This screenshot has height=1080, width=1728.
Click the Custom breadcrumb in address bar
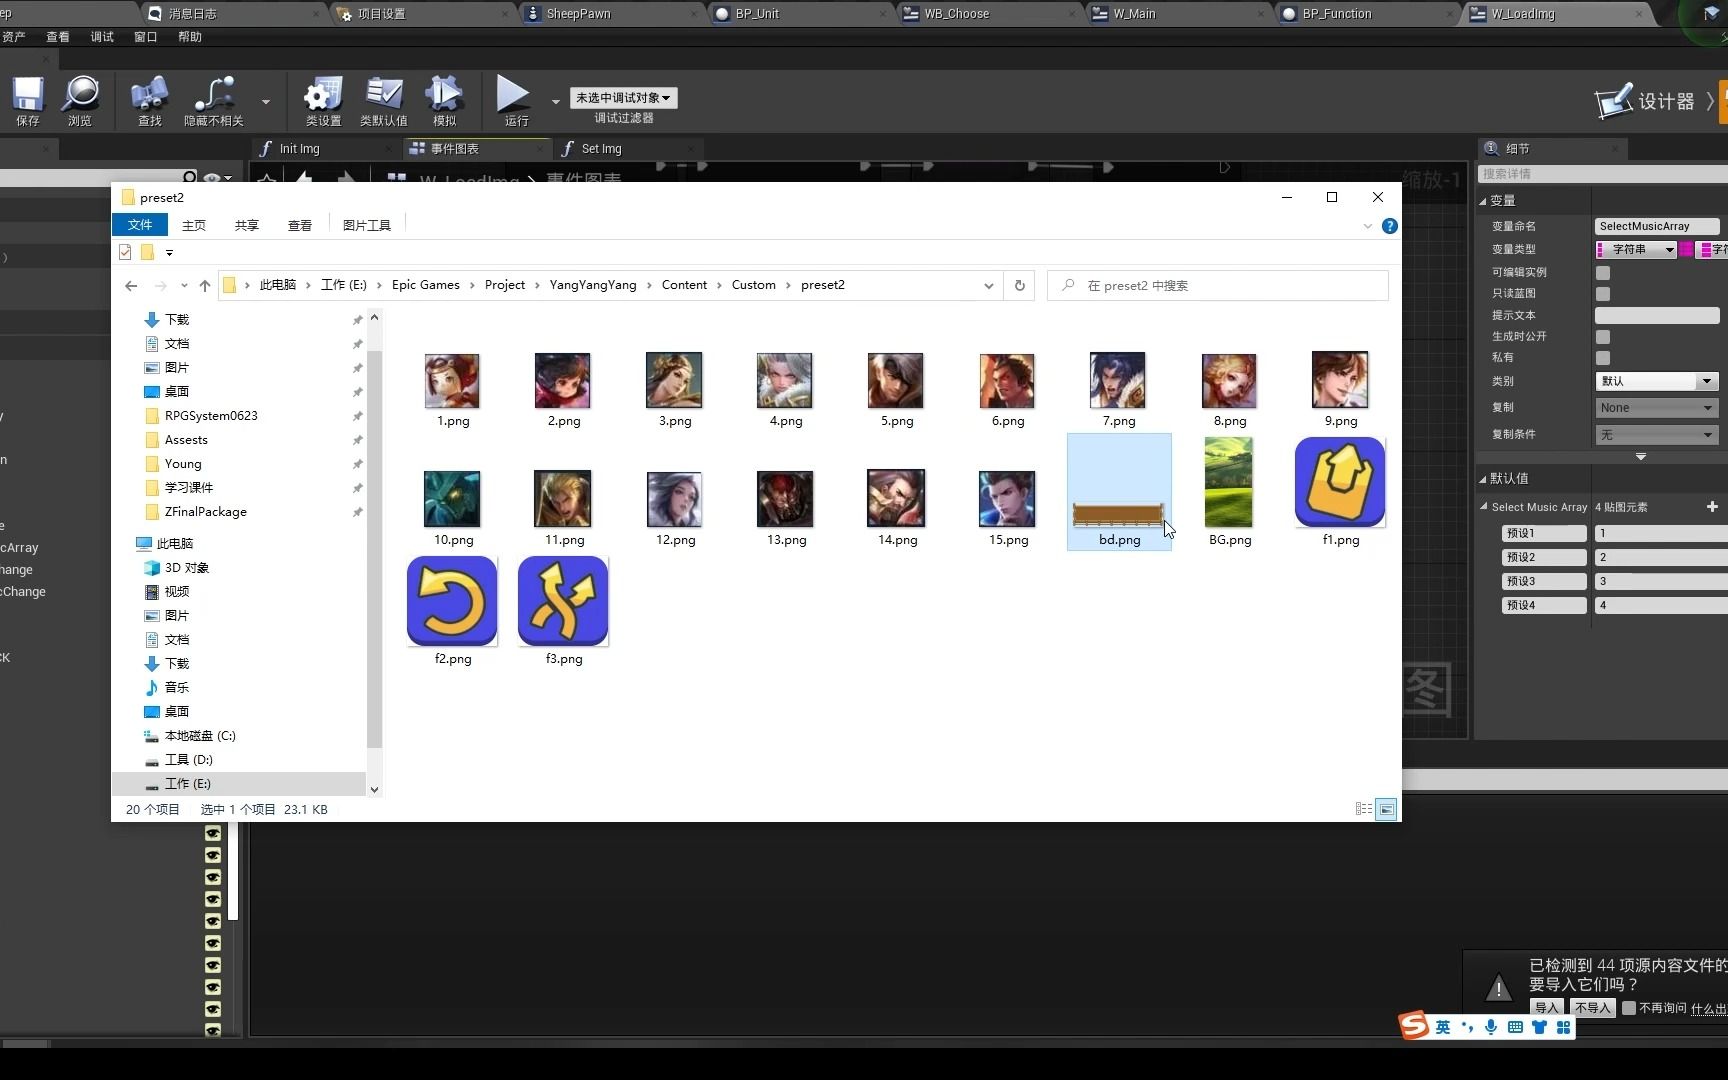[753, 285]
